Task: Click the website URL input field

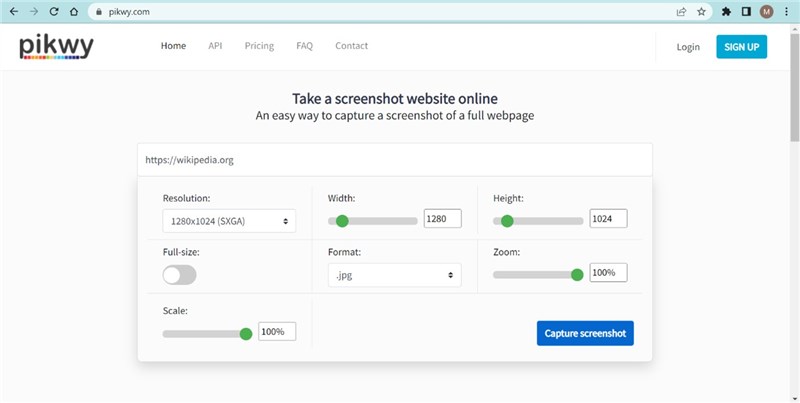Action: [x=394, y=160]
